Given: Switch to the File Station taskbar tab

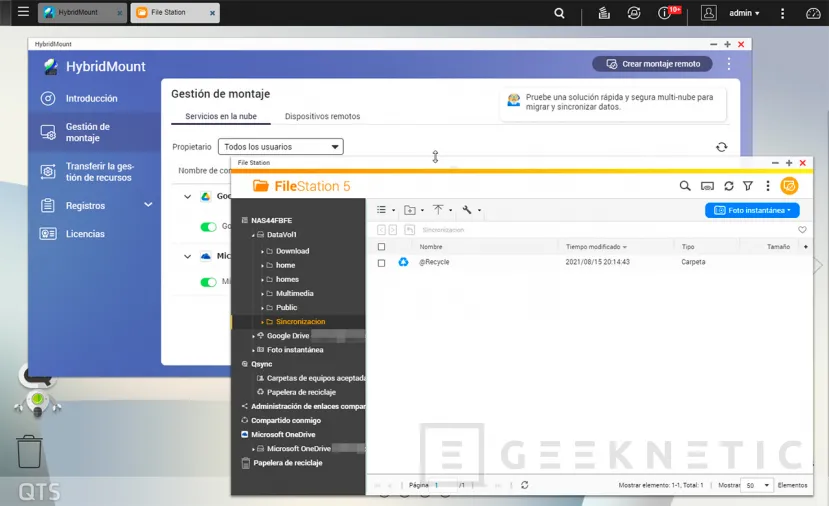Looking at the screenshot, I should point(175,12).
